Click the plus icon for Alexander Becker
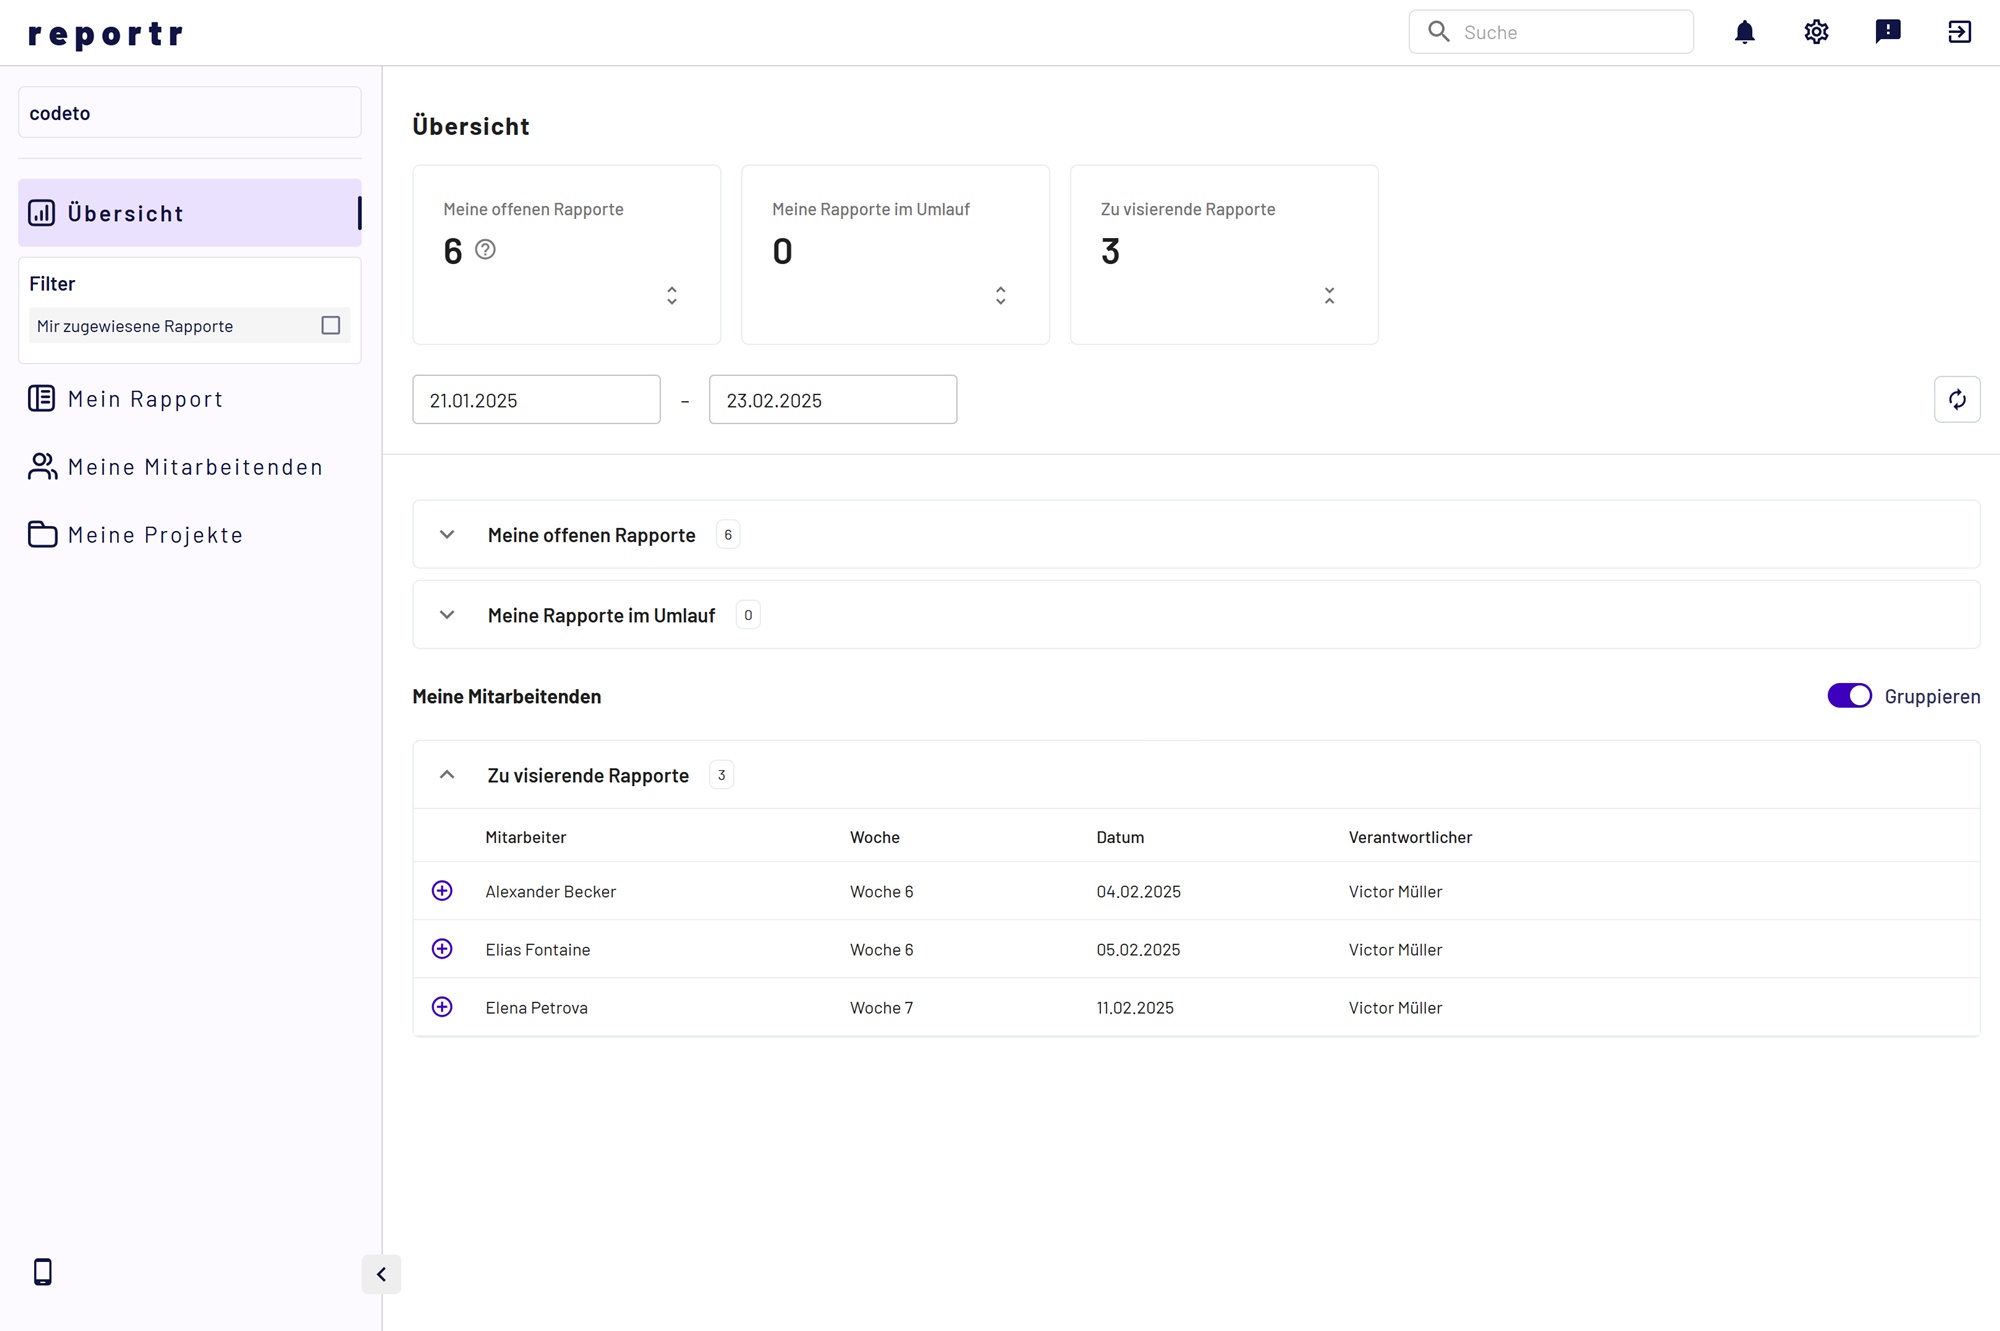 point(442,891)
